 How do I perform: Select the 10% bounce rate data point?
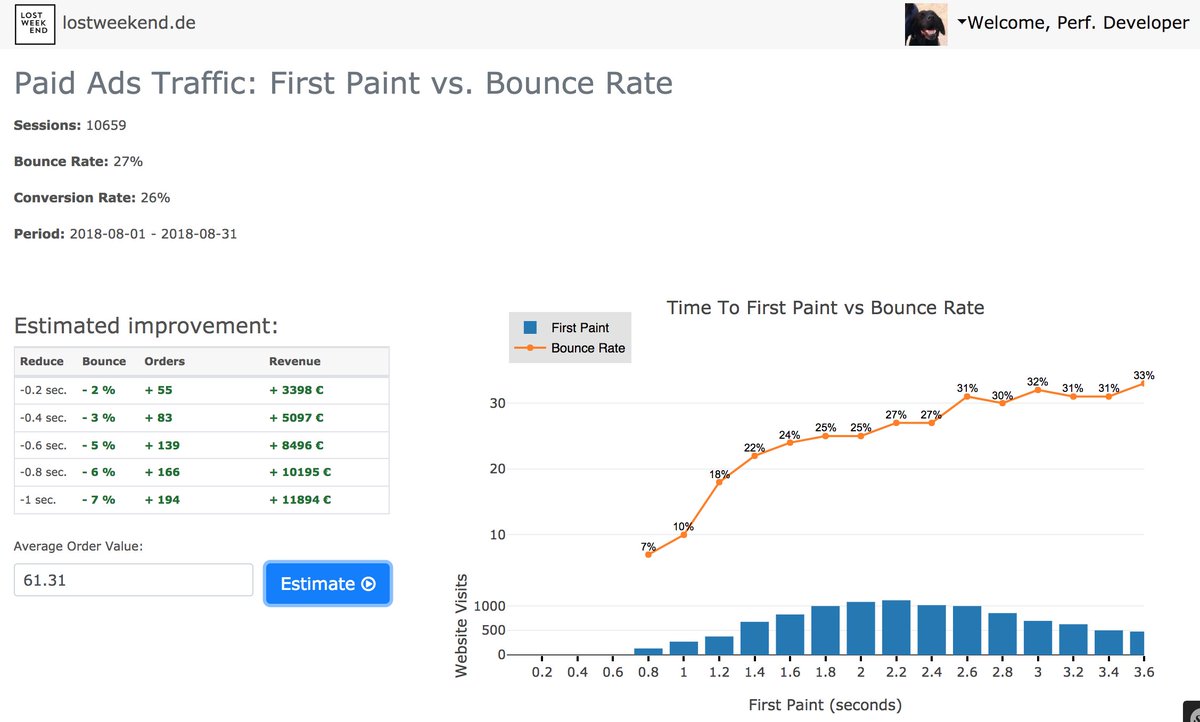pyautogui.click(x=683, y=534)
